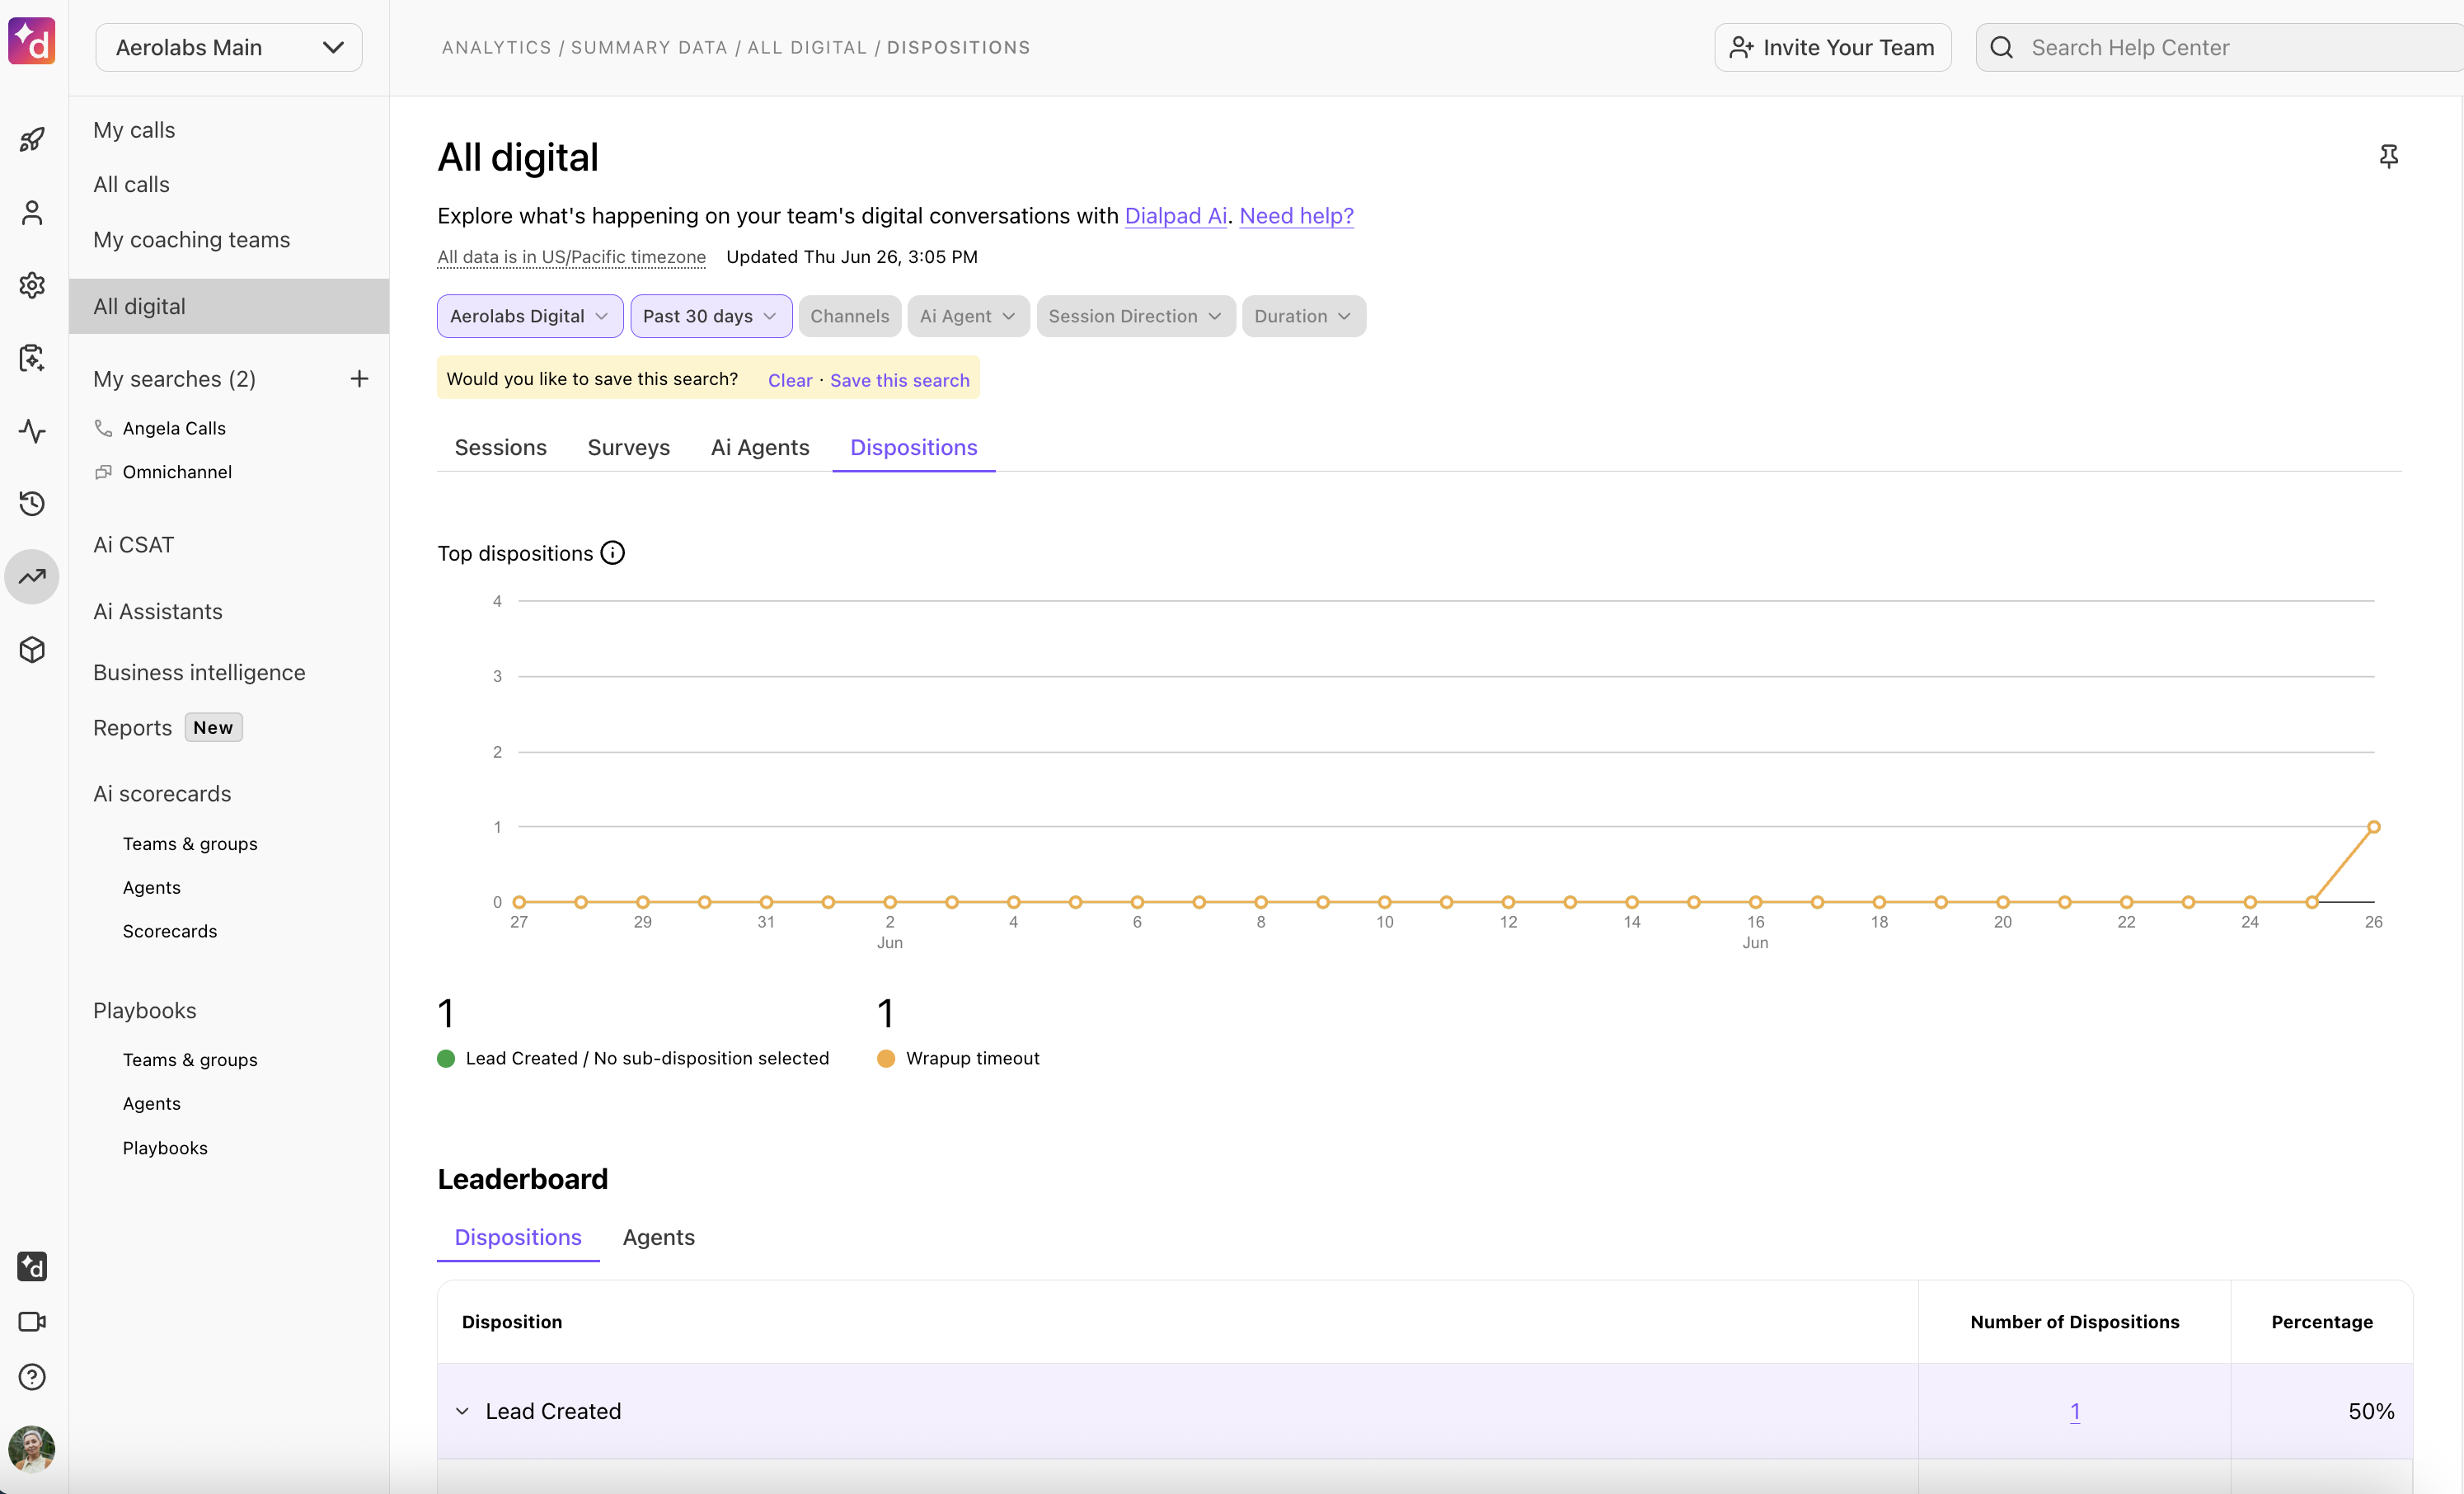Open Scorecards under Ai scorecards

point(170,931)
